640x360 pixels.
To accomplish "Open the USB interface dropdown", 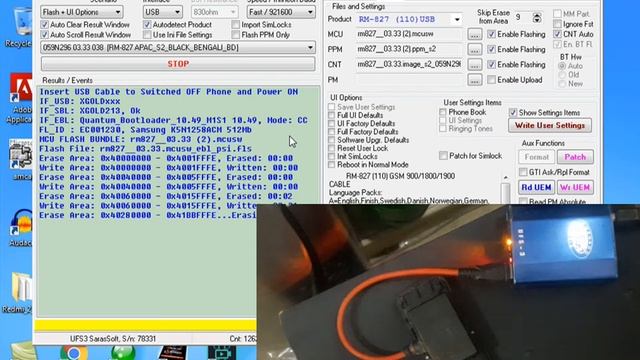I will (162, 12).
